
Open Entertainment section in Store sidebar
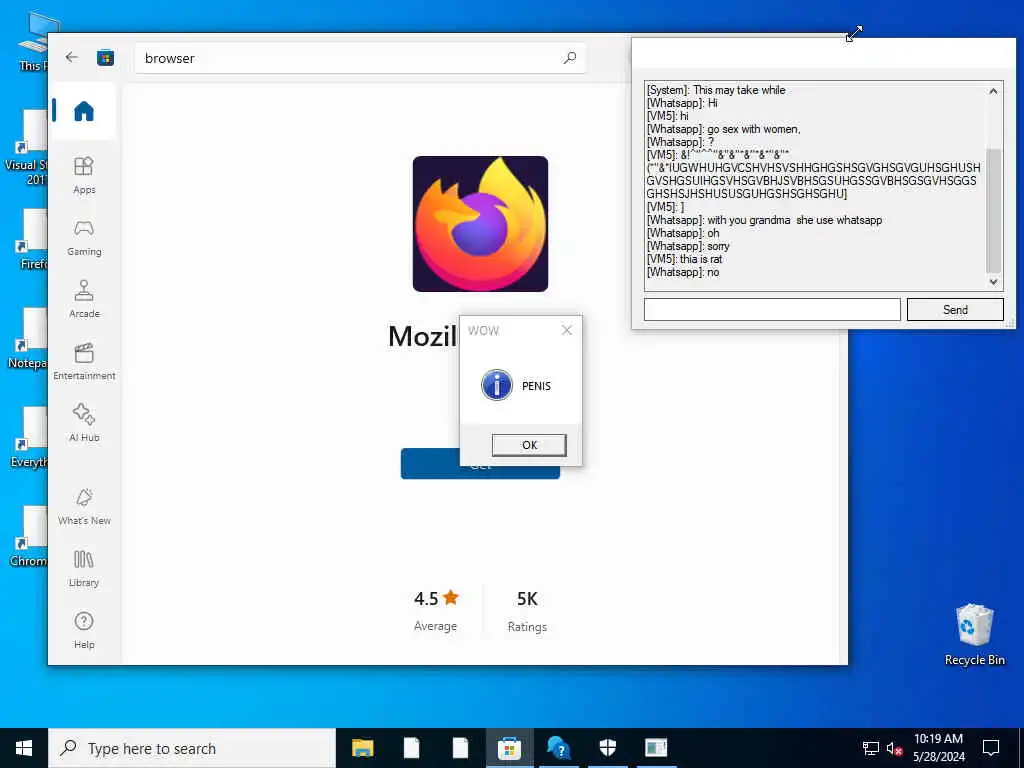coord(84,362)
